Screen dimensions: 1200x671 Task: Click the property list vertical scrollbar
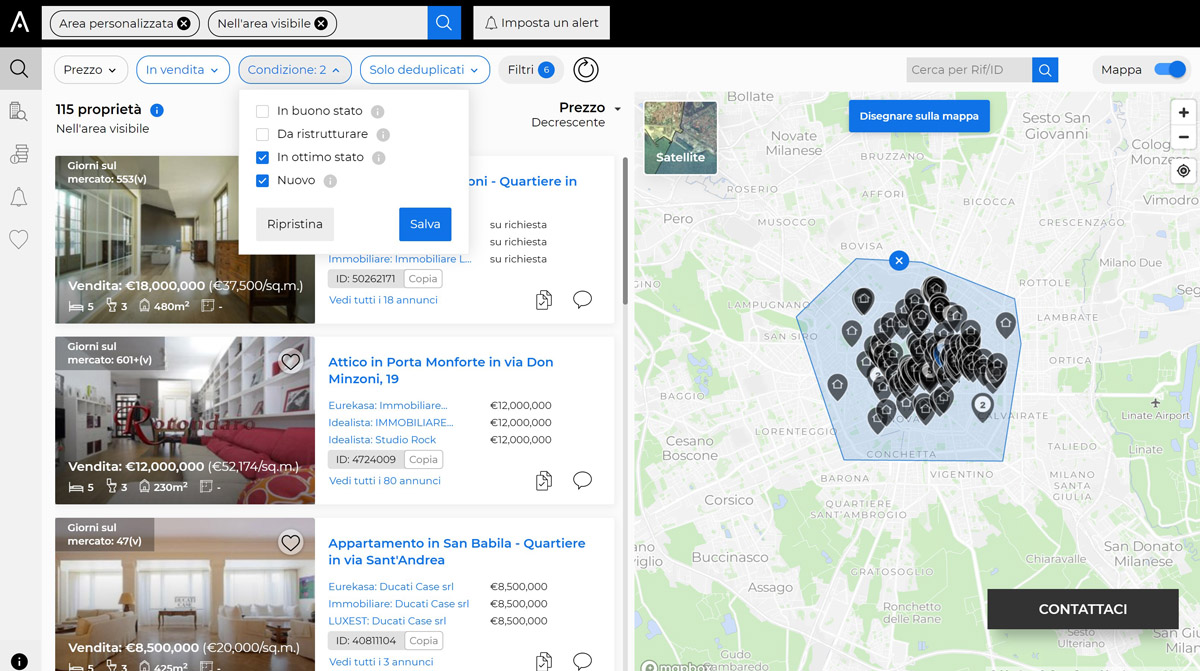tap(625, 230)
